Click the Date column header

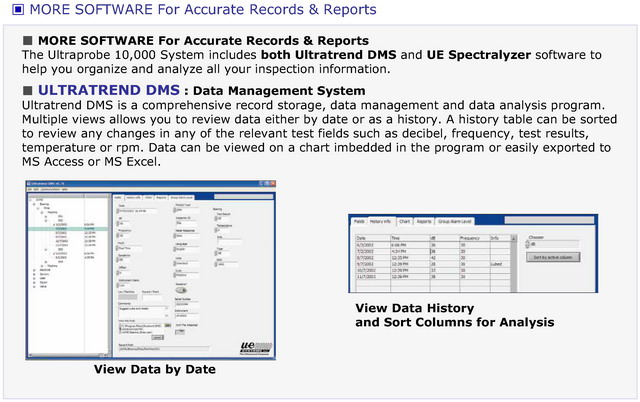[372, 238]
